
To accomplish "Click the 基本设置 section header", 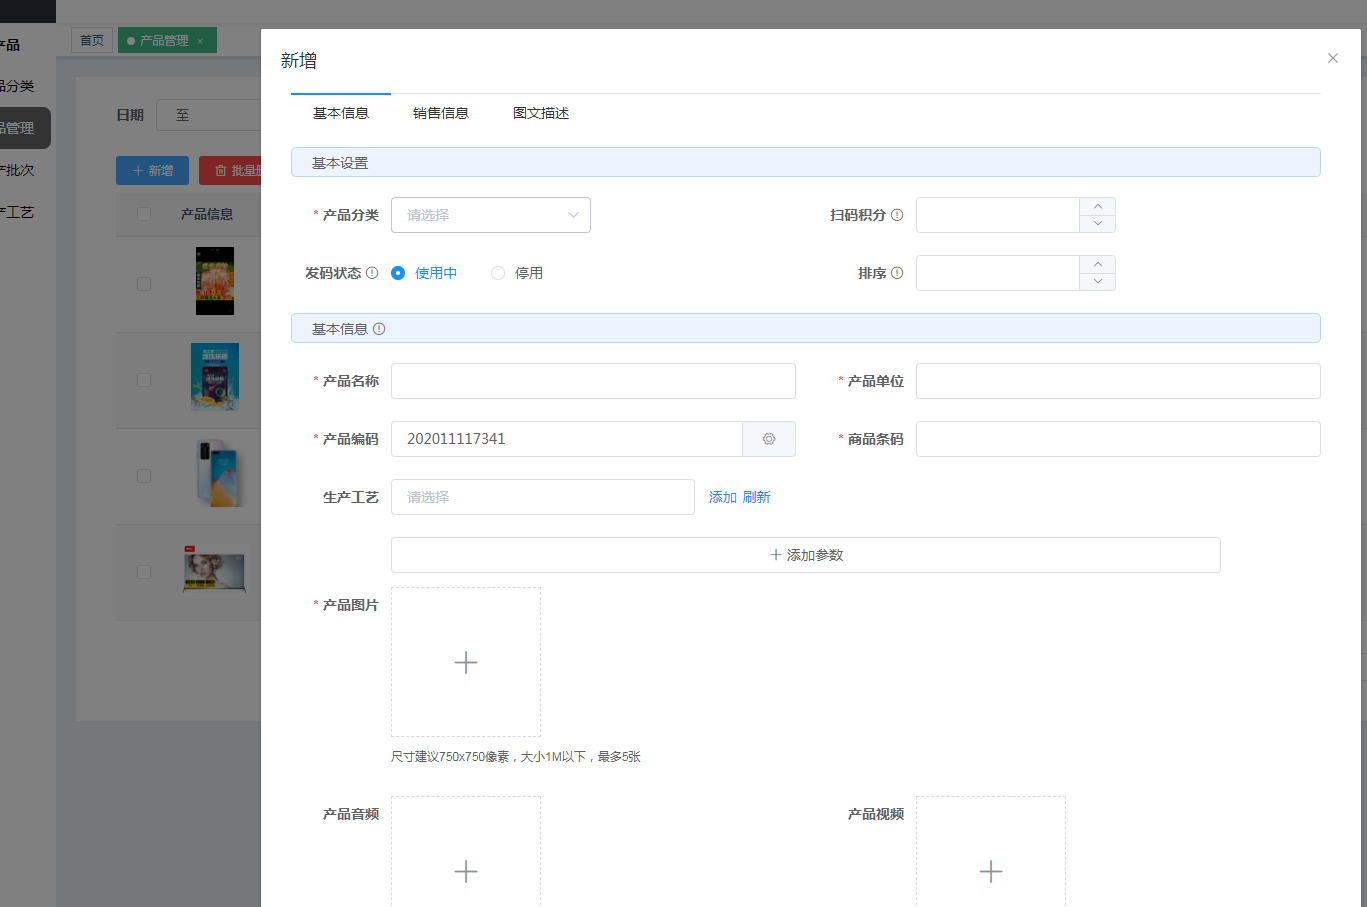I will [806, 163].
